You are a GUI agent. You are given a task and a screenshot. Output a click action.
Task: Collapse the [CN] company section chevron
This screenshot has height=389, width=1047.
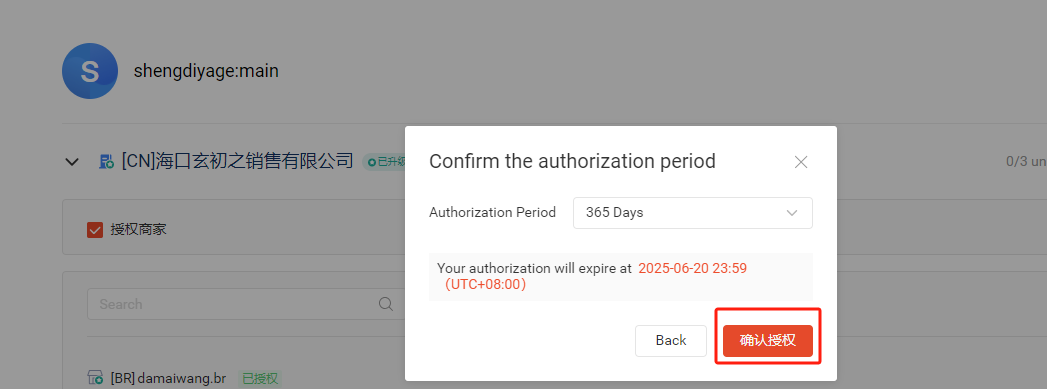click(x=72, y=161)
